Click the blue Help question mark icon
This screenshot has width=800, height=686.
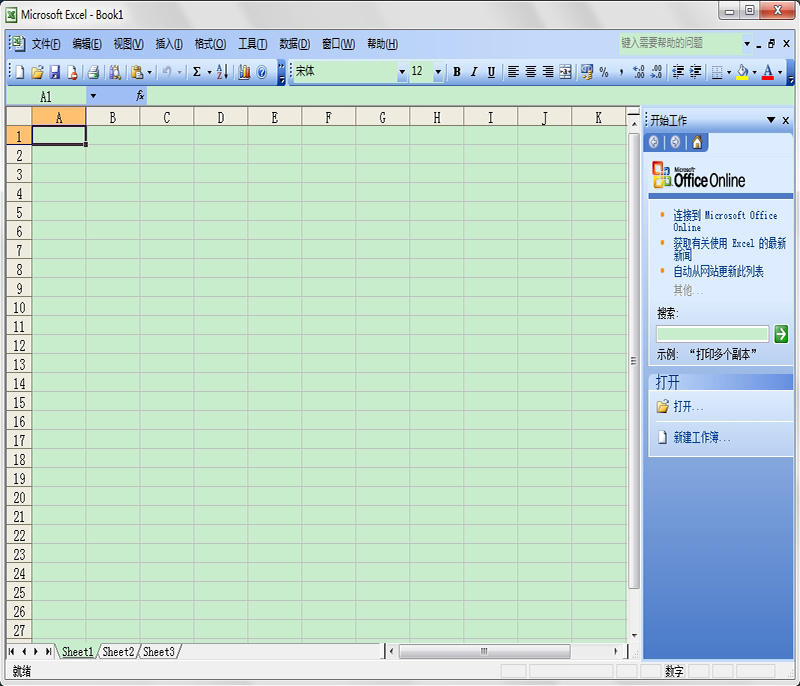point(262,72)
